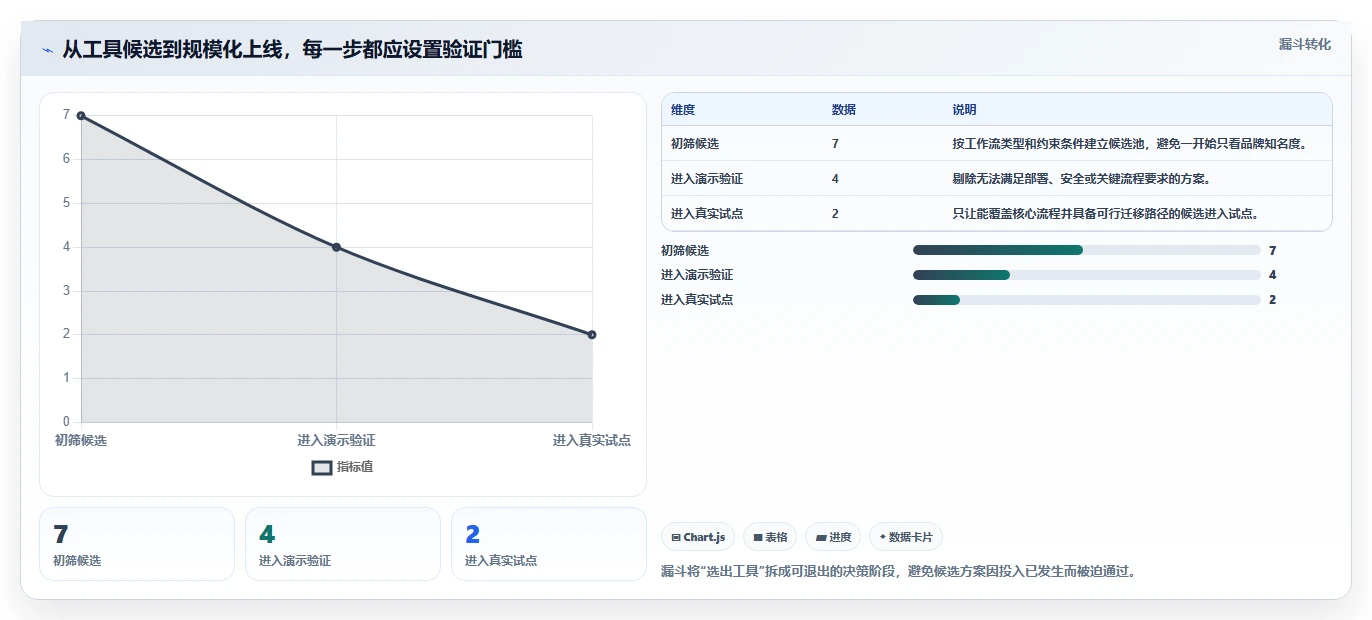Click the chart data point for 进入真实试点
This screenshot has width=1372, height=620.
click(592, 335)
